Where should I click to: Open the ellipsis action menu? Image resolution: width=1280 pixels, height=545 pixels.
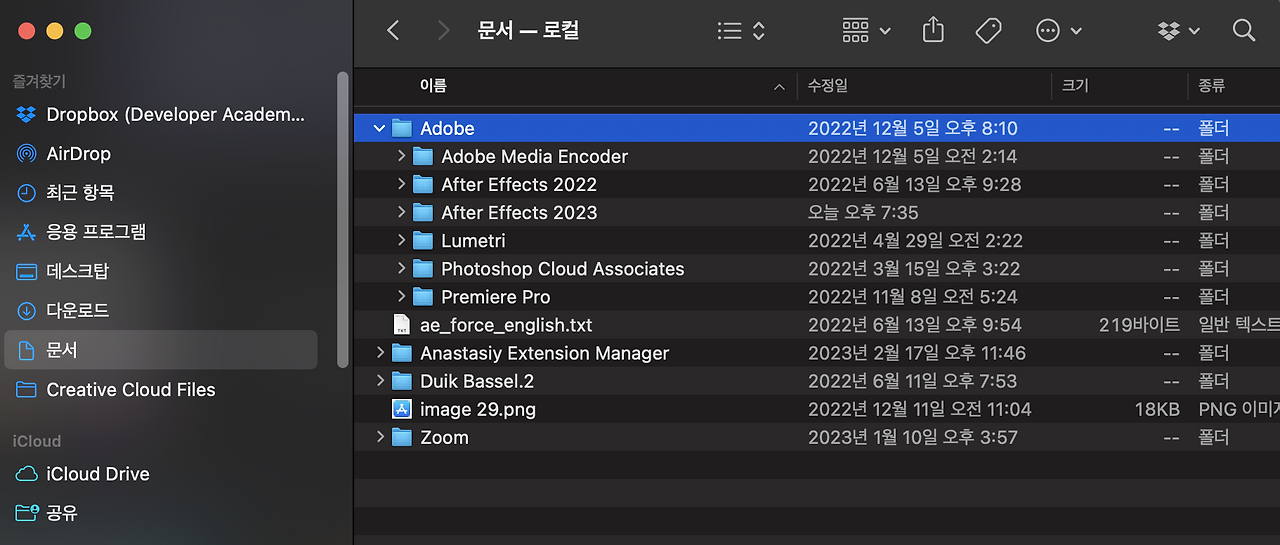1059,31
